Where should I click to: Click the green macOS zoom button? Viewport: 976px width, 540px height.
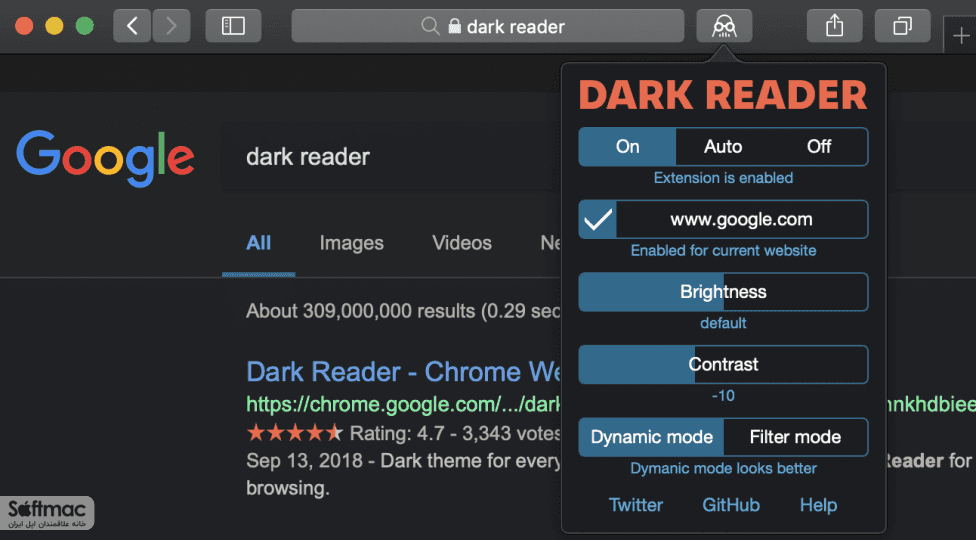coord(85,26)
